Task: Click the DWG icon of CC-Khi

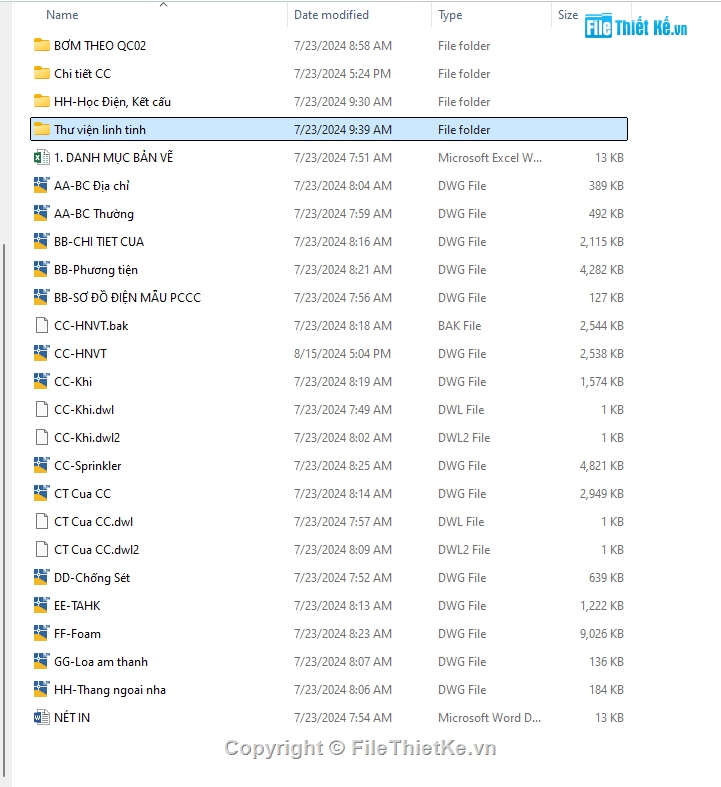Action: (42, 381)
